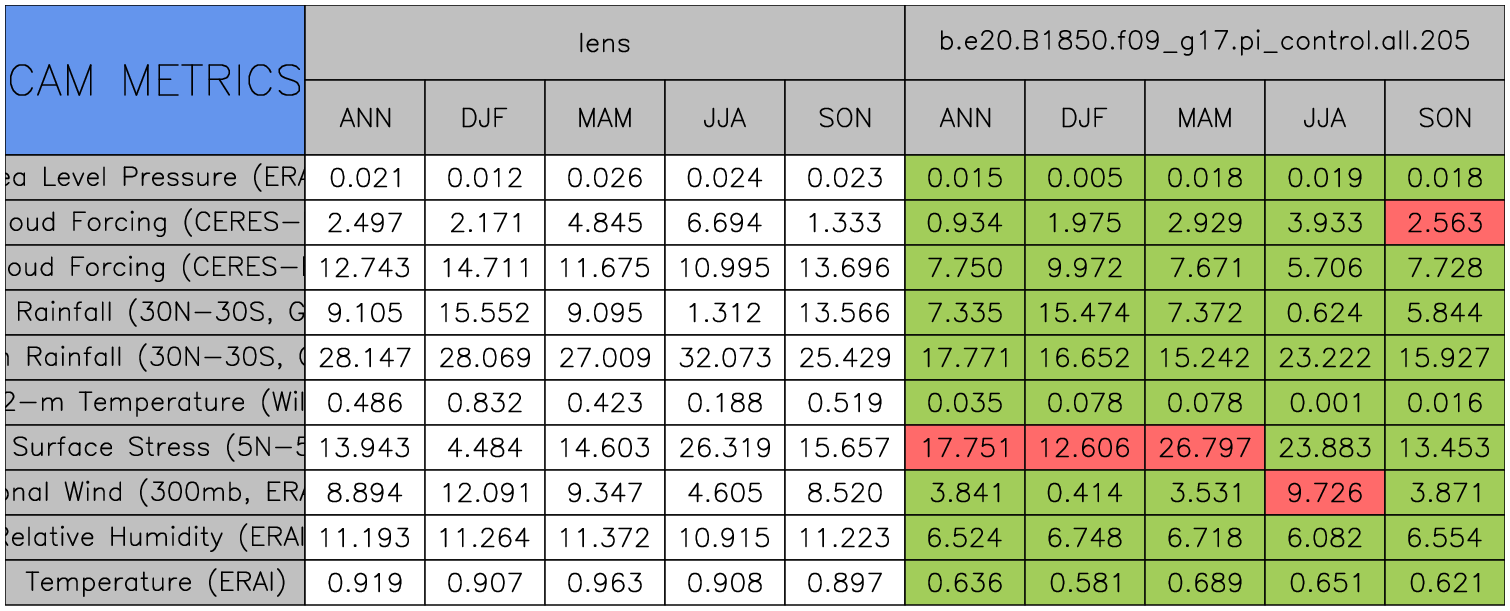Viewport: 1510px width, 611px height.
Task: Select the "lens" column group header
Action: point(604,42)
